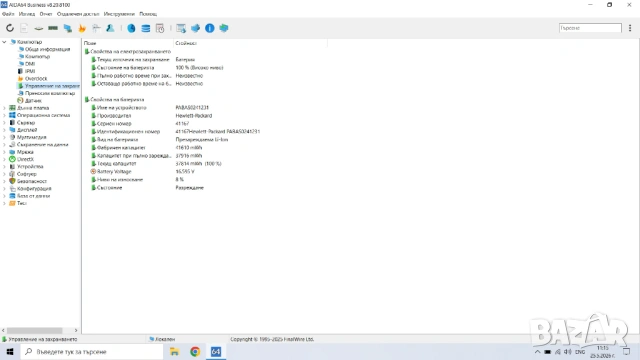Image resolution: width=640 pixels, height=360 pixels.
Task: Click inside the AIDA64 search field
Action: [x=590, y=28]
